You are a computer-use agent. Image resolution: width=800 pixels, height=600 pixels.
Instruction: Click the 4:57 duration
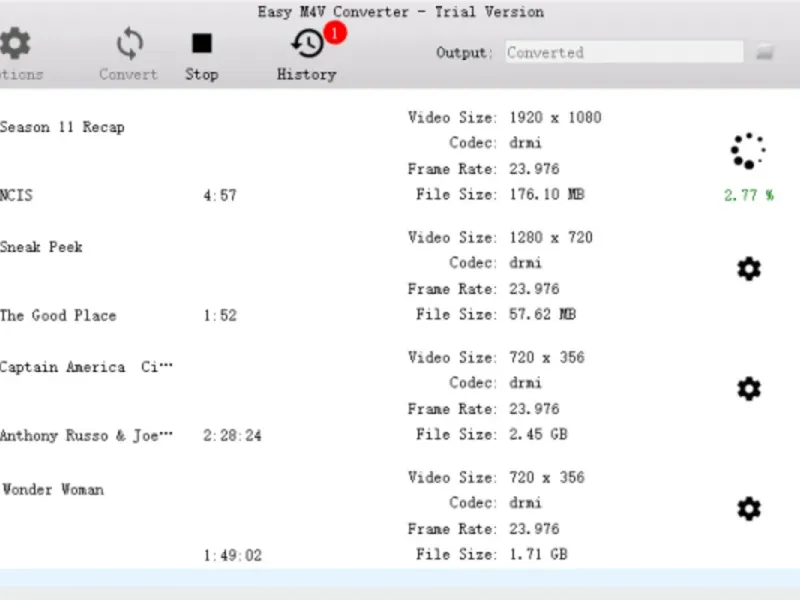tap(220, 195)
